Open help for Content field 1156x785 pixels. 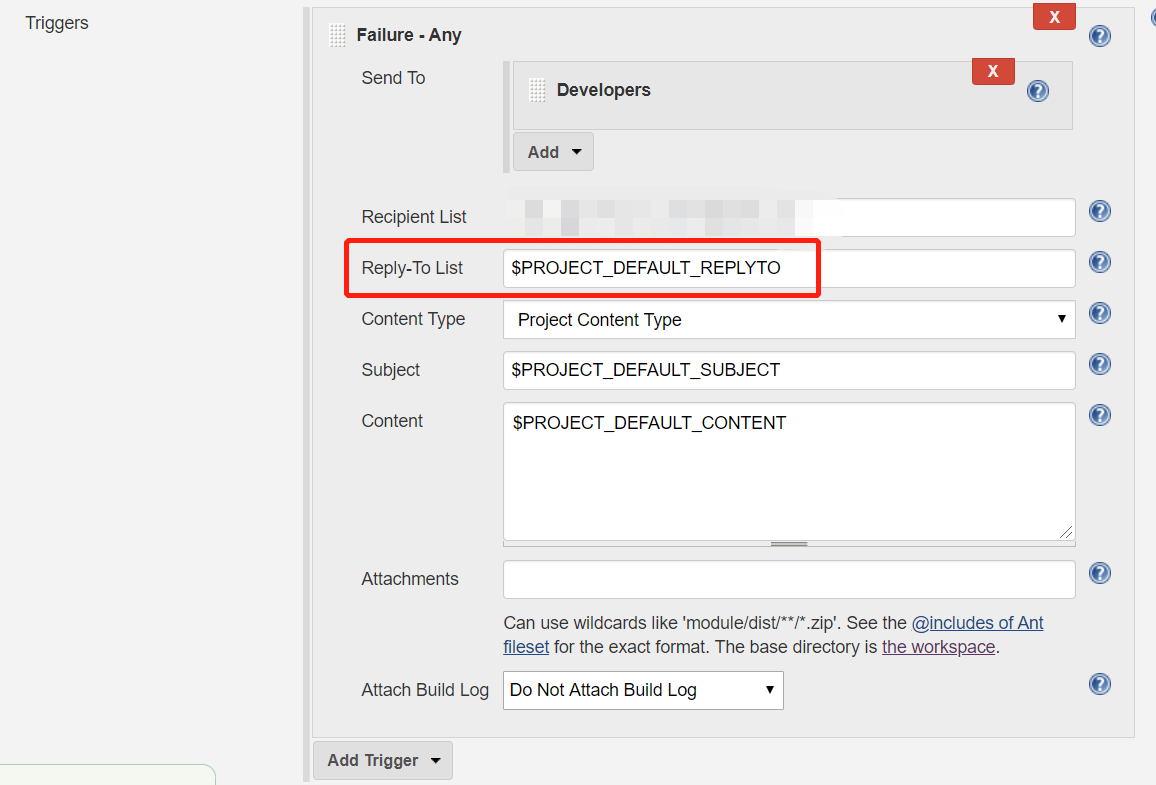click(1099, 415)
